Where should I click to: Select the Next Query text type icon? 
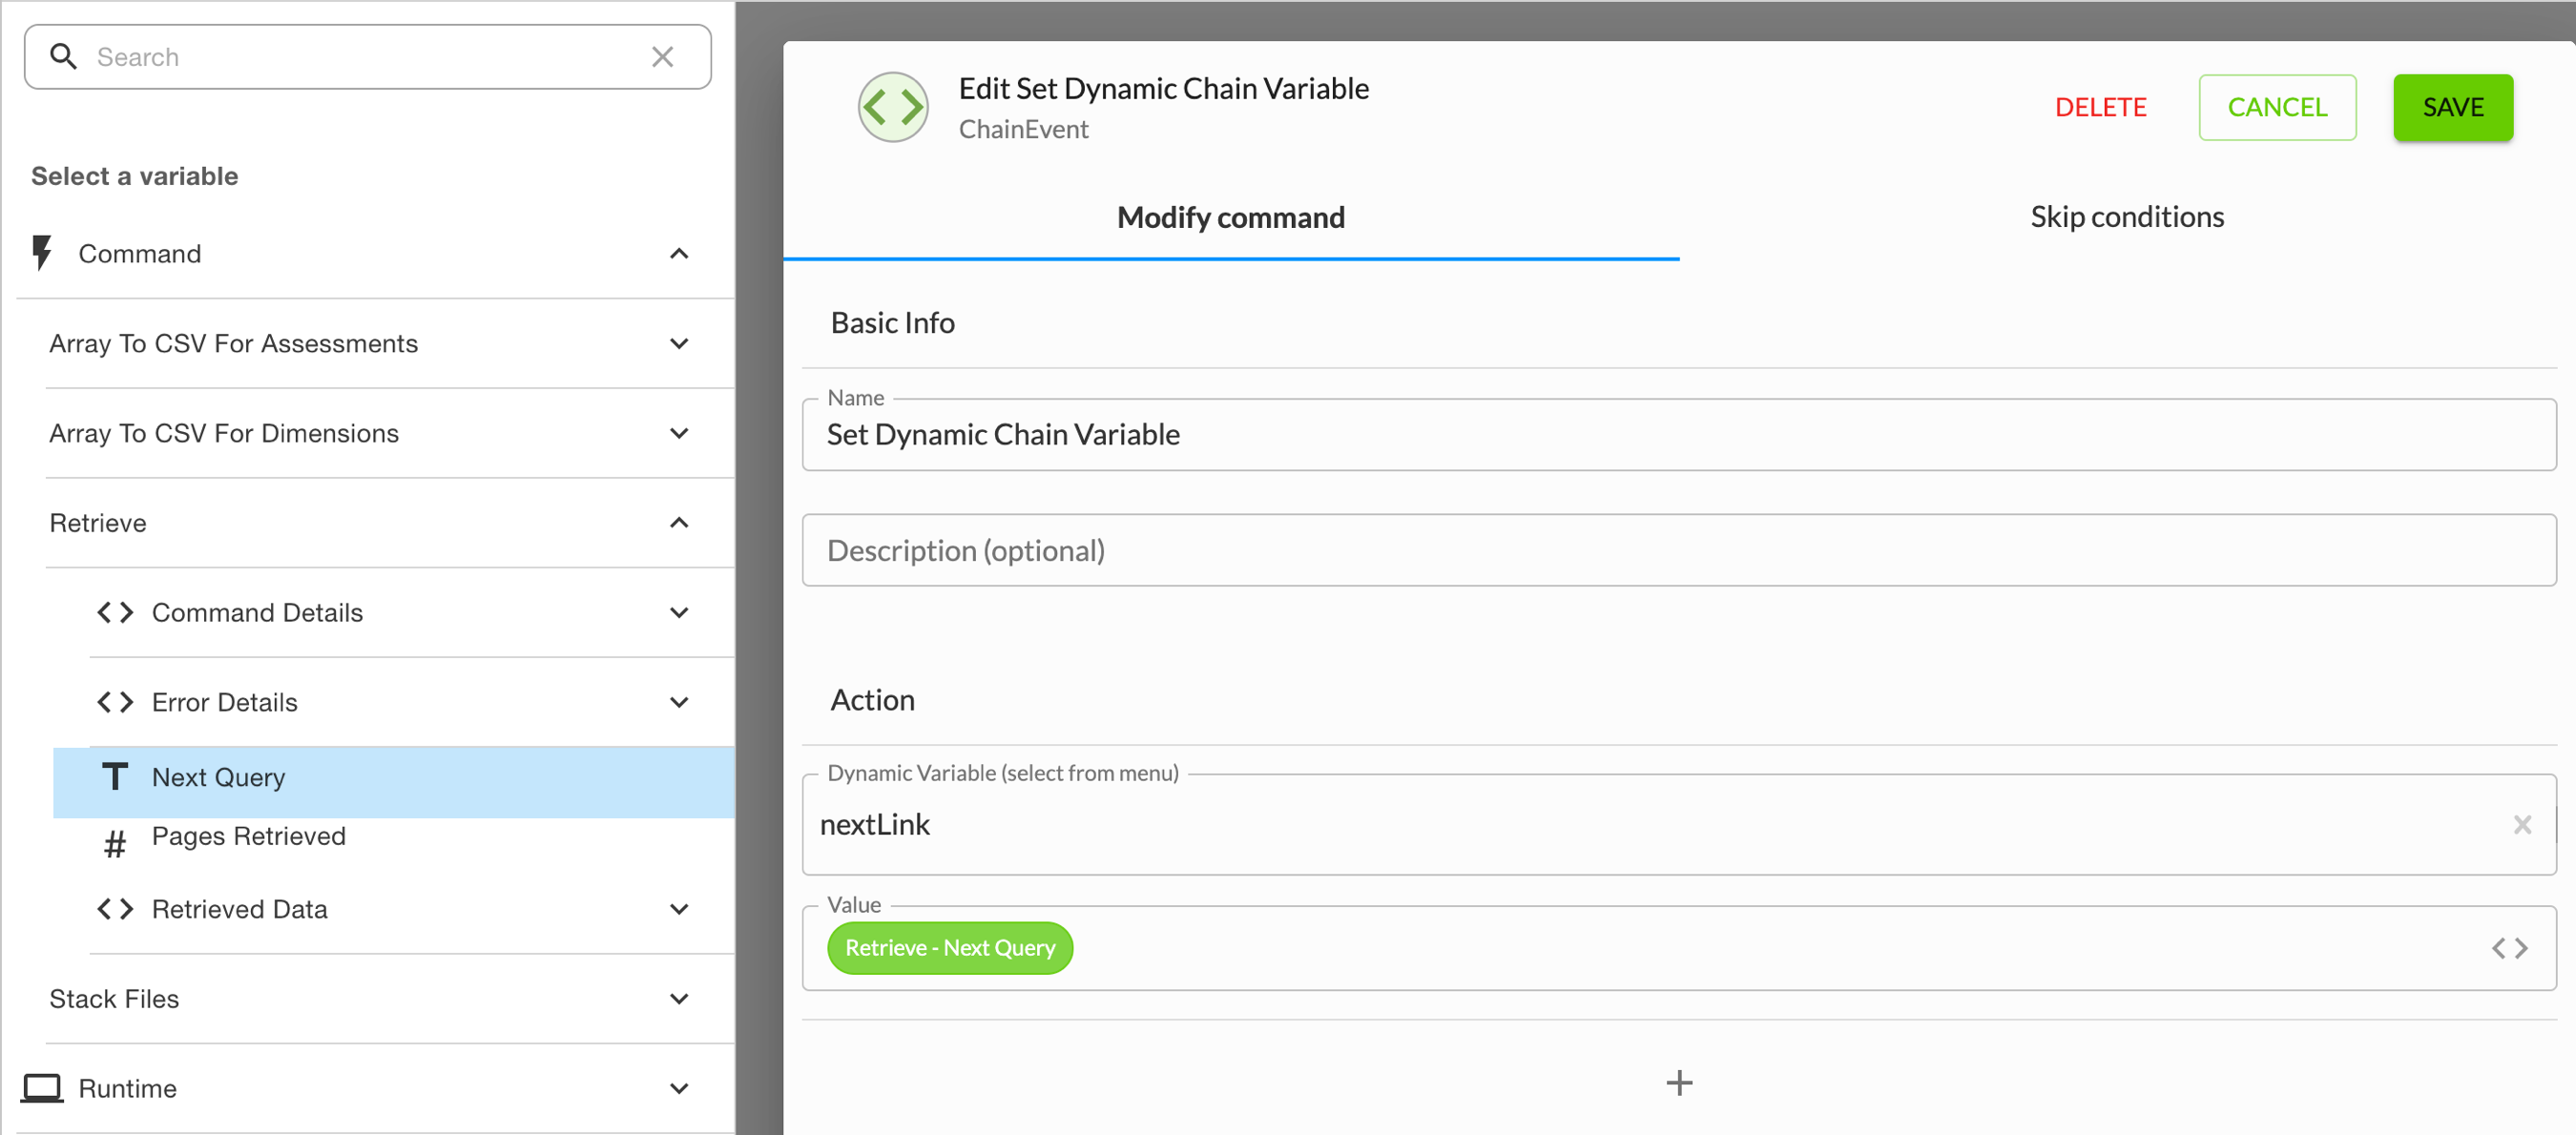pos(114,776)
